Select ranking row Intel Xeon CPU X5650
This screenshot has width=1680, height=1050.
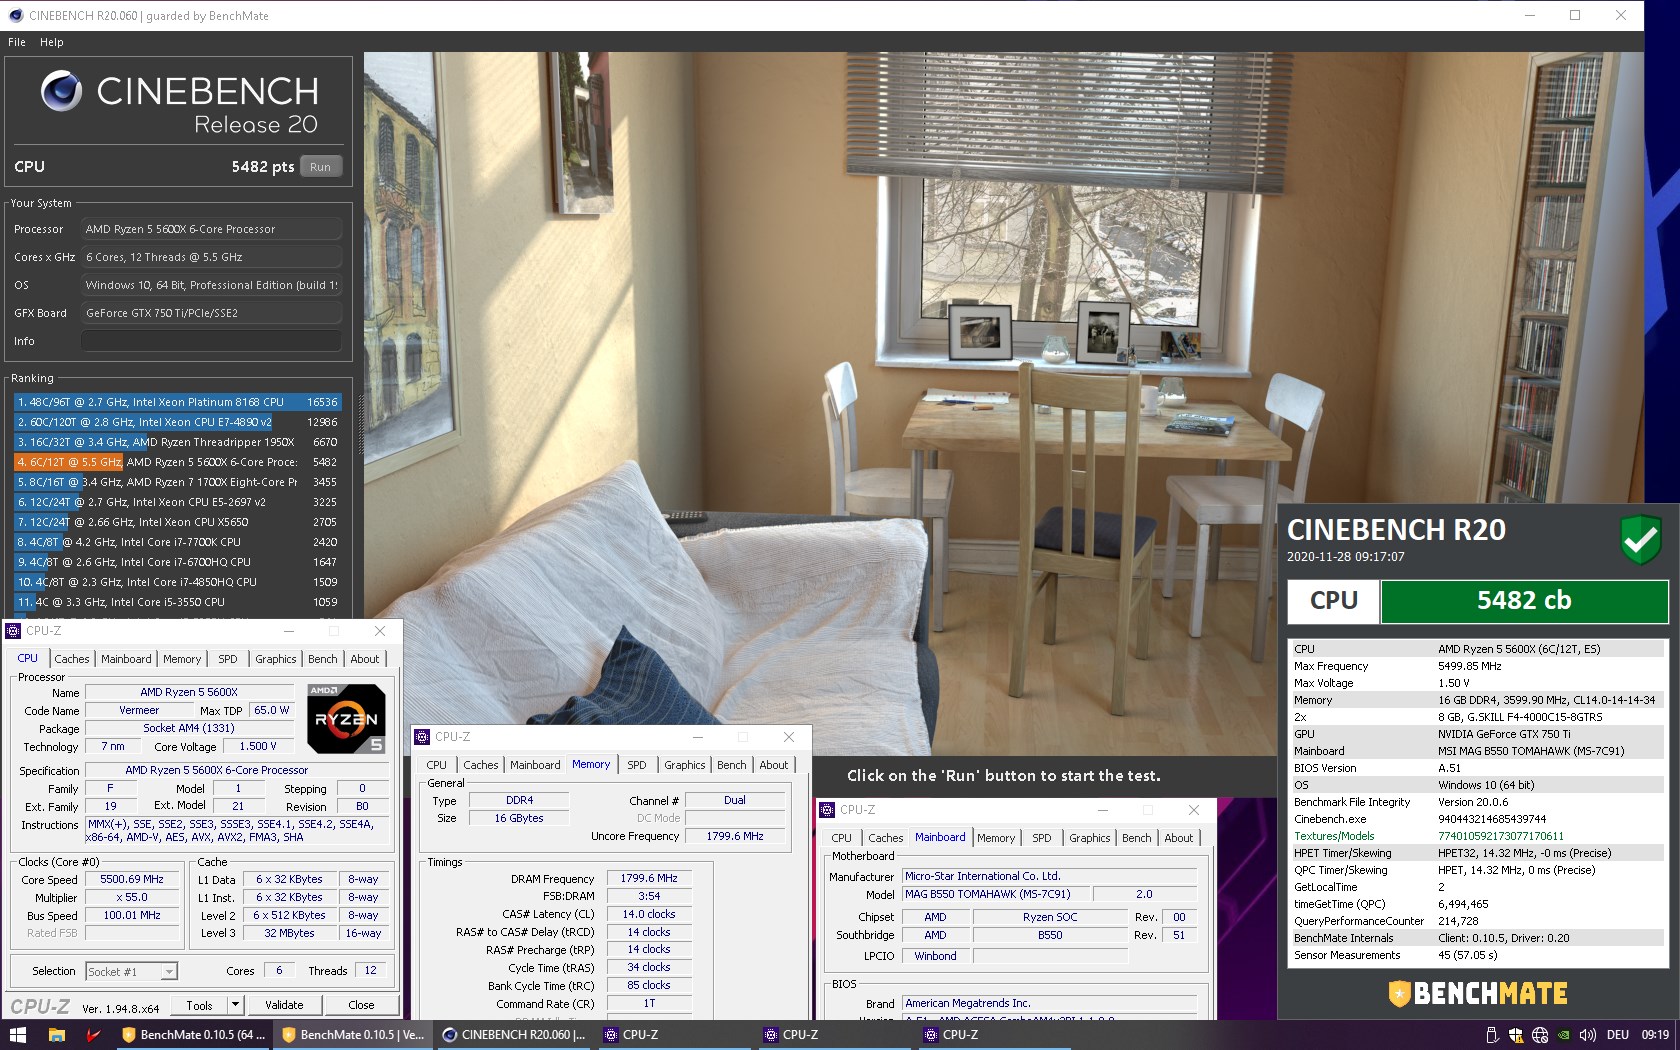coord(177,522)
